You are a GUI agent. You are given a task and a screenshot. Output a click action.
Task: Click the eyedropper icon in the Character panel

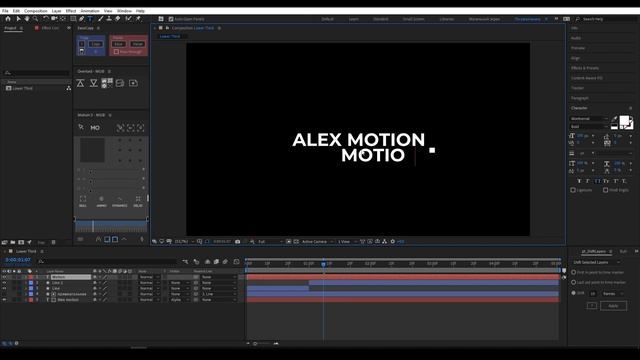615,119
